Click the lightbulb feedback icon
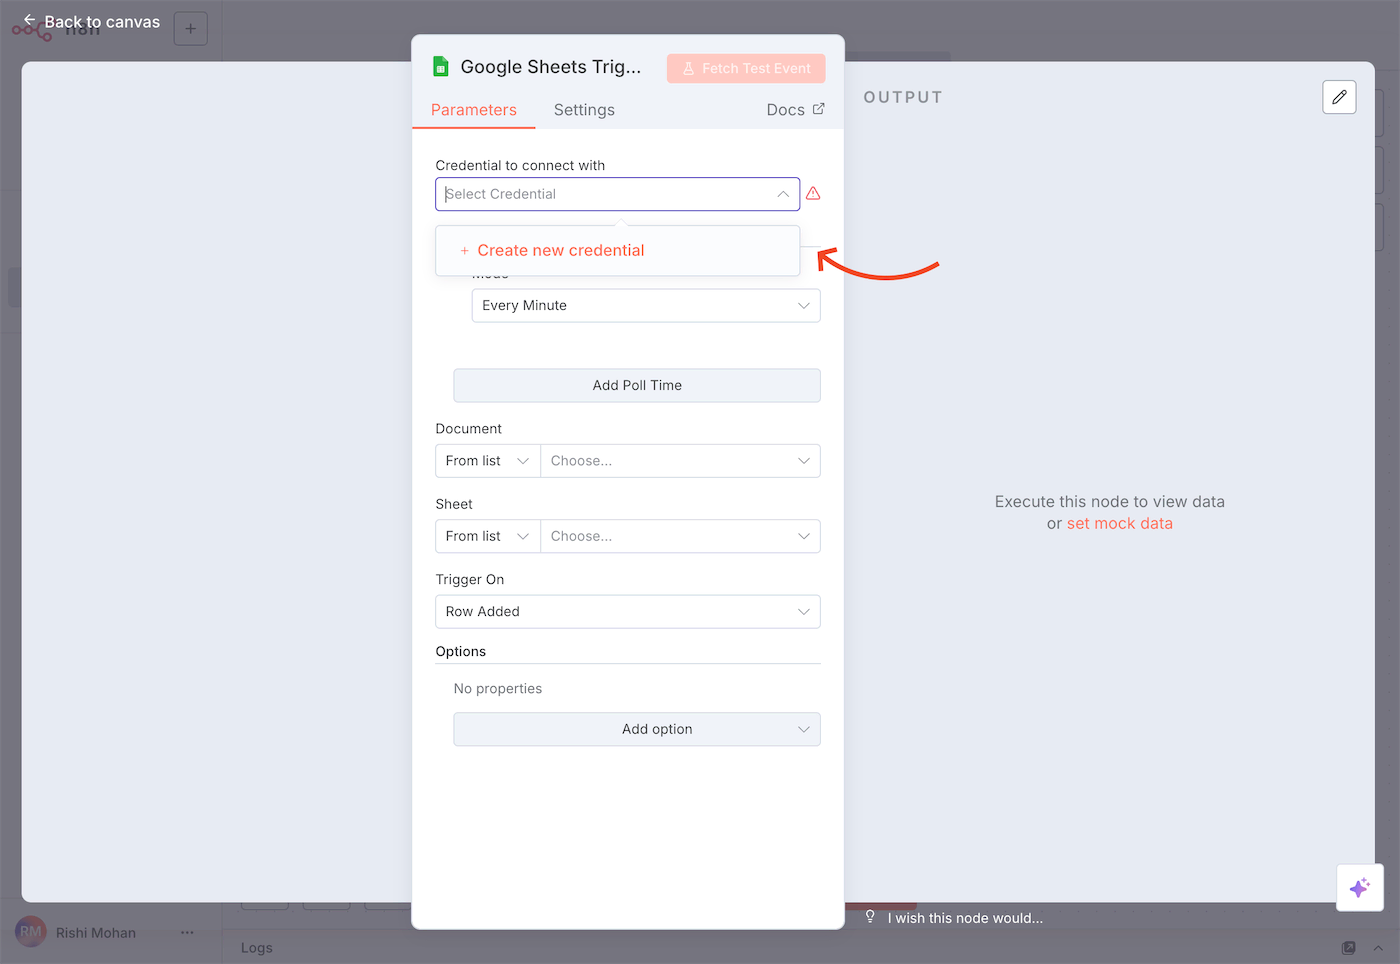This screenshot has width=1400, height=964. tap(870, 917)
